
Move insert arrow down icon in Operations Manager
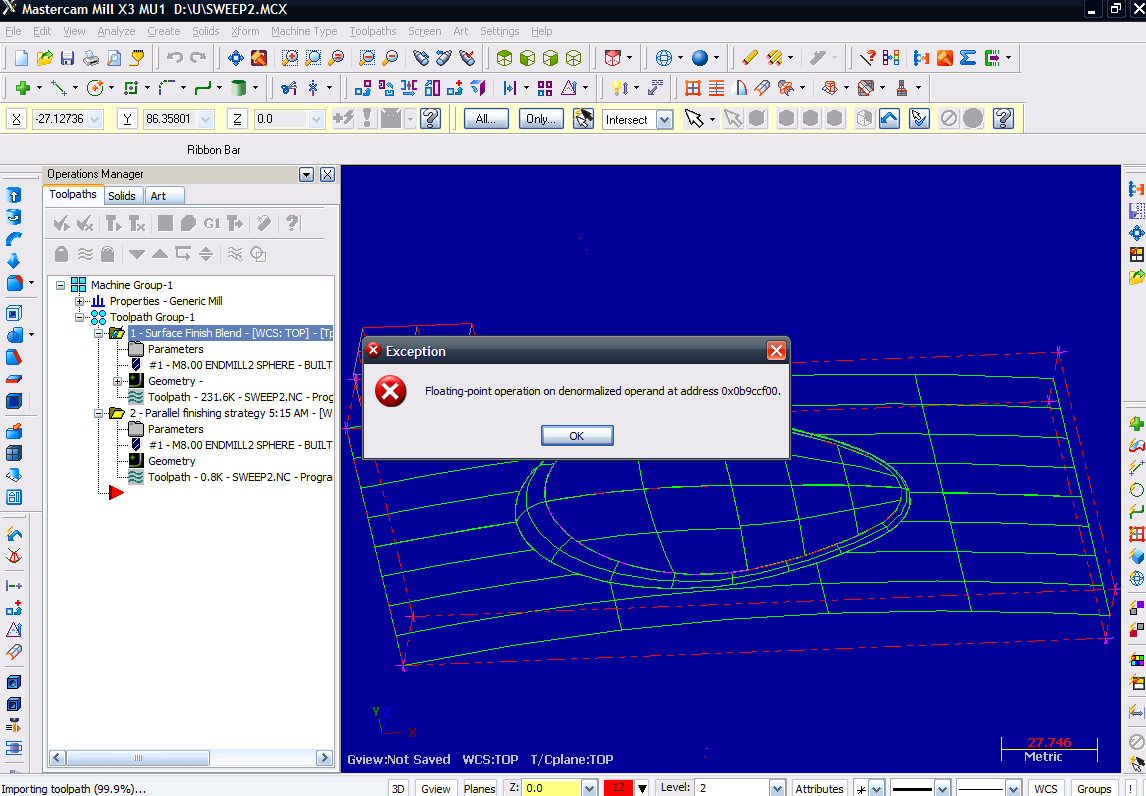(x=137, y=254)
